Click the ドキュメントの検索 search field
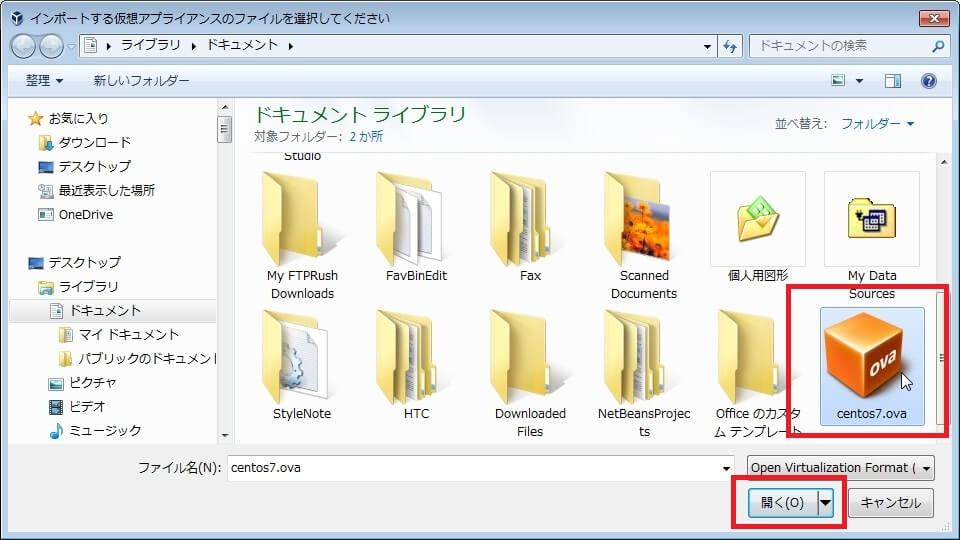Viewport: 960px width, 540px height. tap(838, 46)
